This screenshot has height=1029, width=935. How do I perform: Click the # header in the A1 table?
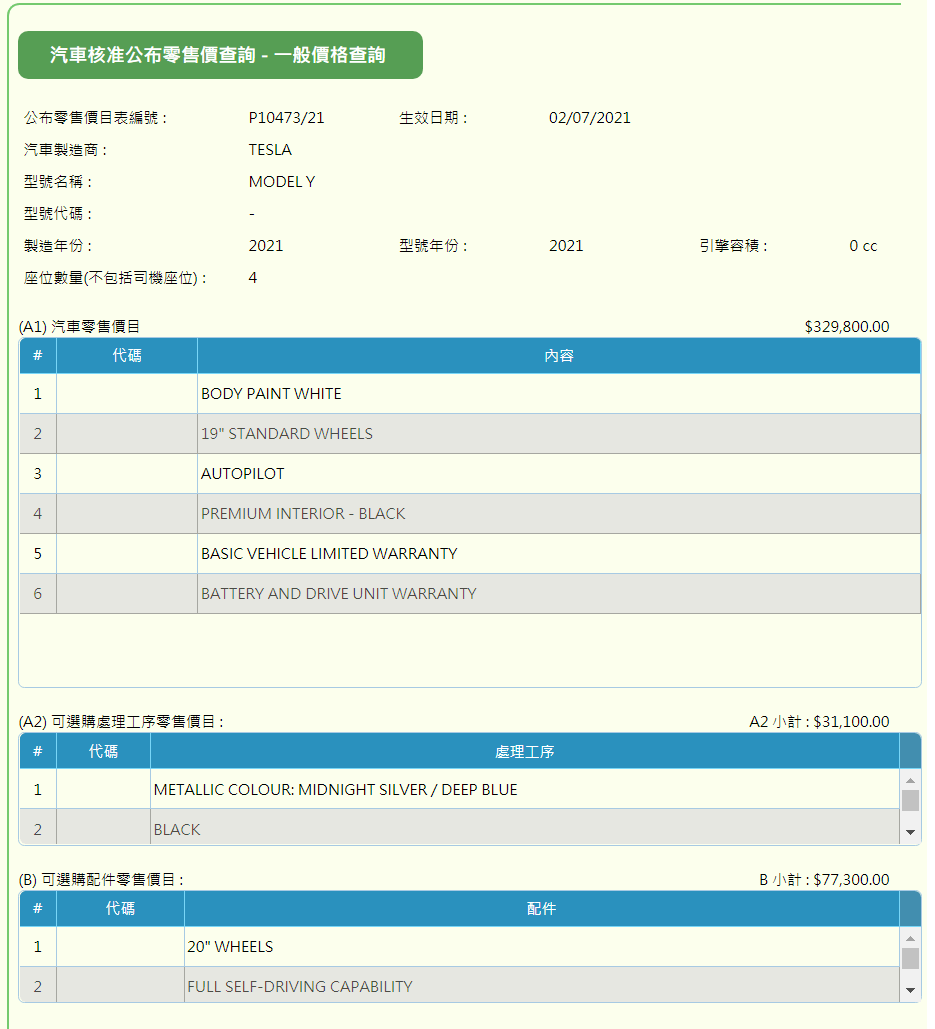[38, 356]
